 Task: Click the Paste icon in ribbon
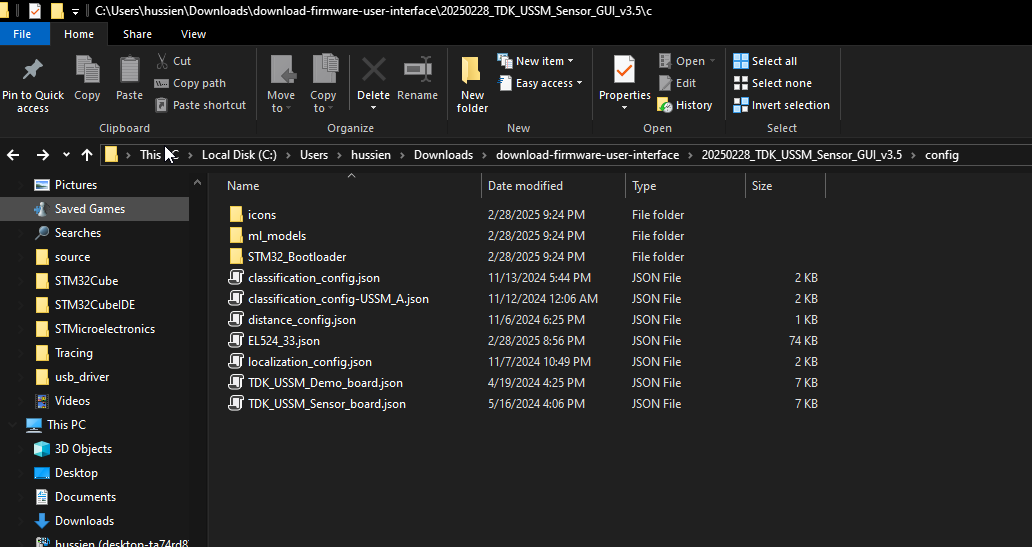[129, 72]
